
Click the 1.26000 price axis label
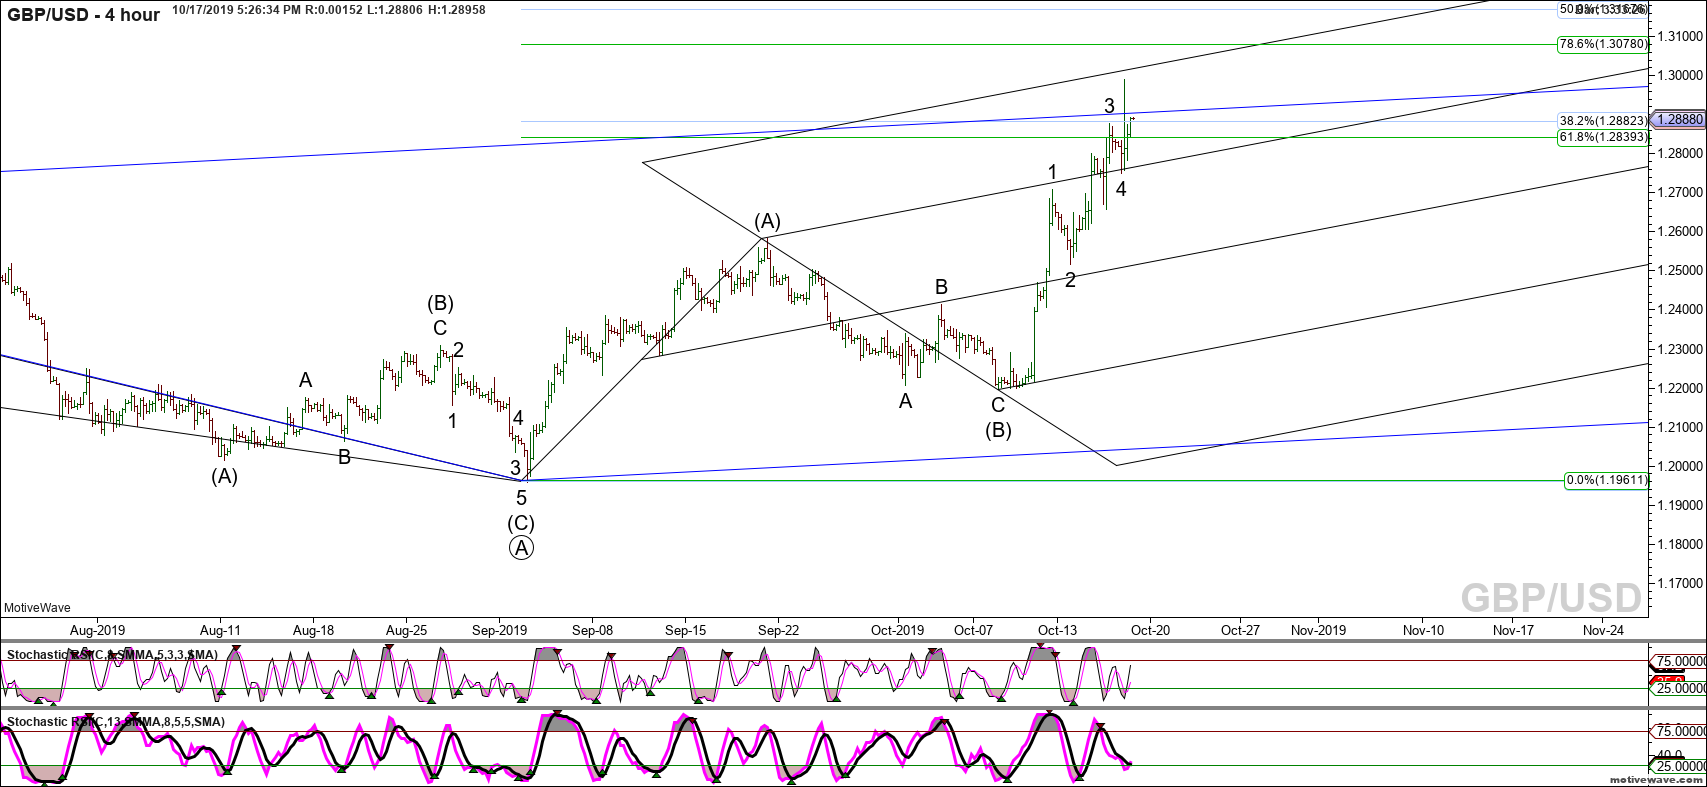(1681, 231)
